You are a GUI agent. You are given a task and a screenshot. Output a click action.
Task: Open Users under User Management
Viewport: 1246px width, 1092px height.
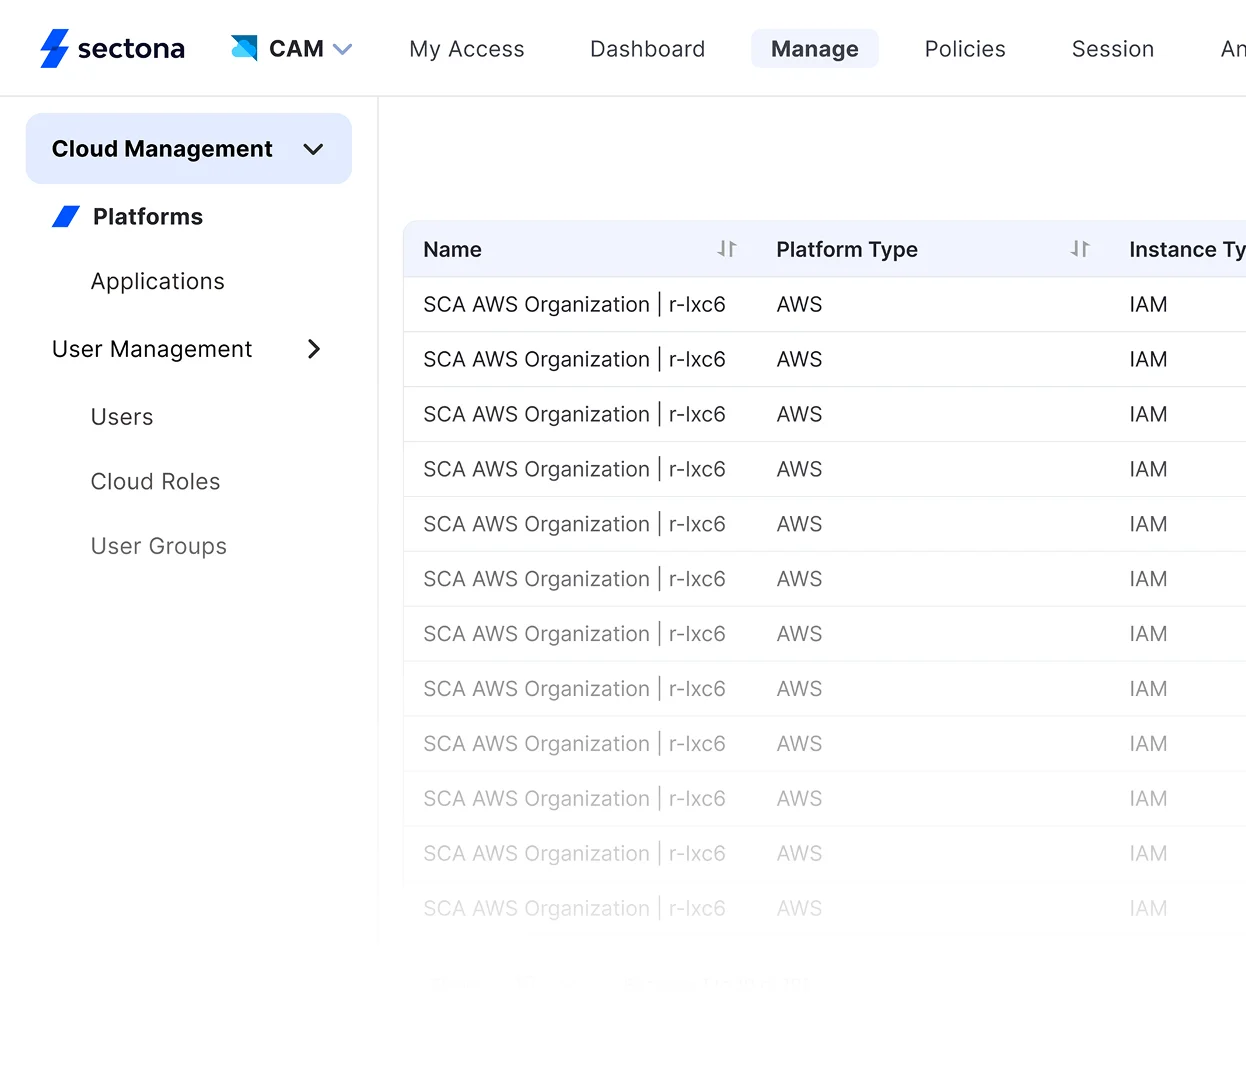click(x=122, y=417)
